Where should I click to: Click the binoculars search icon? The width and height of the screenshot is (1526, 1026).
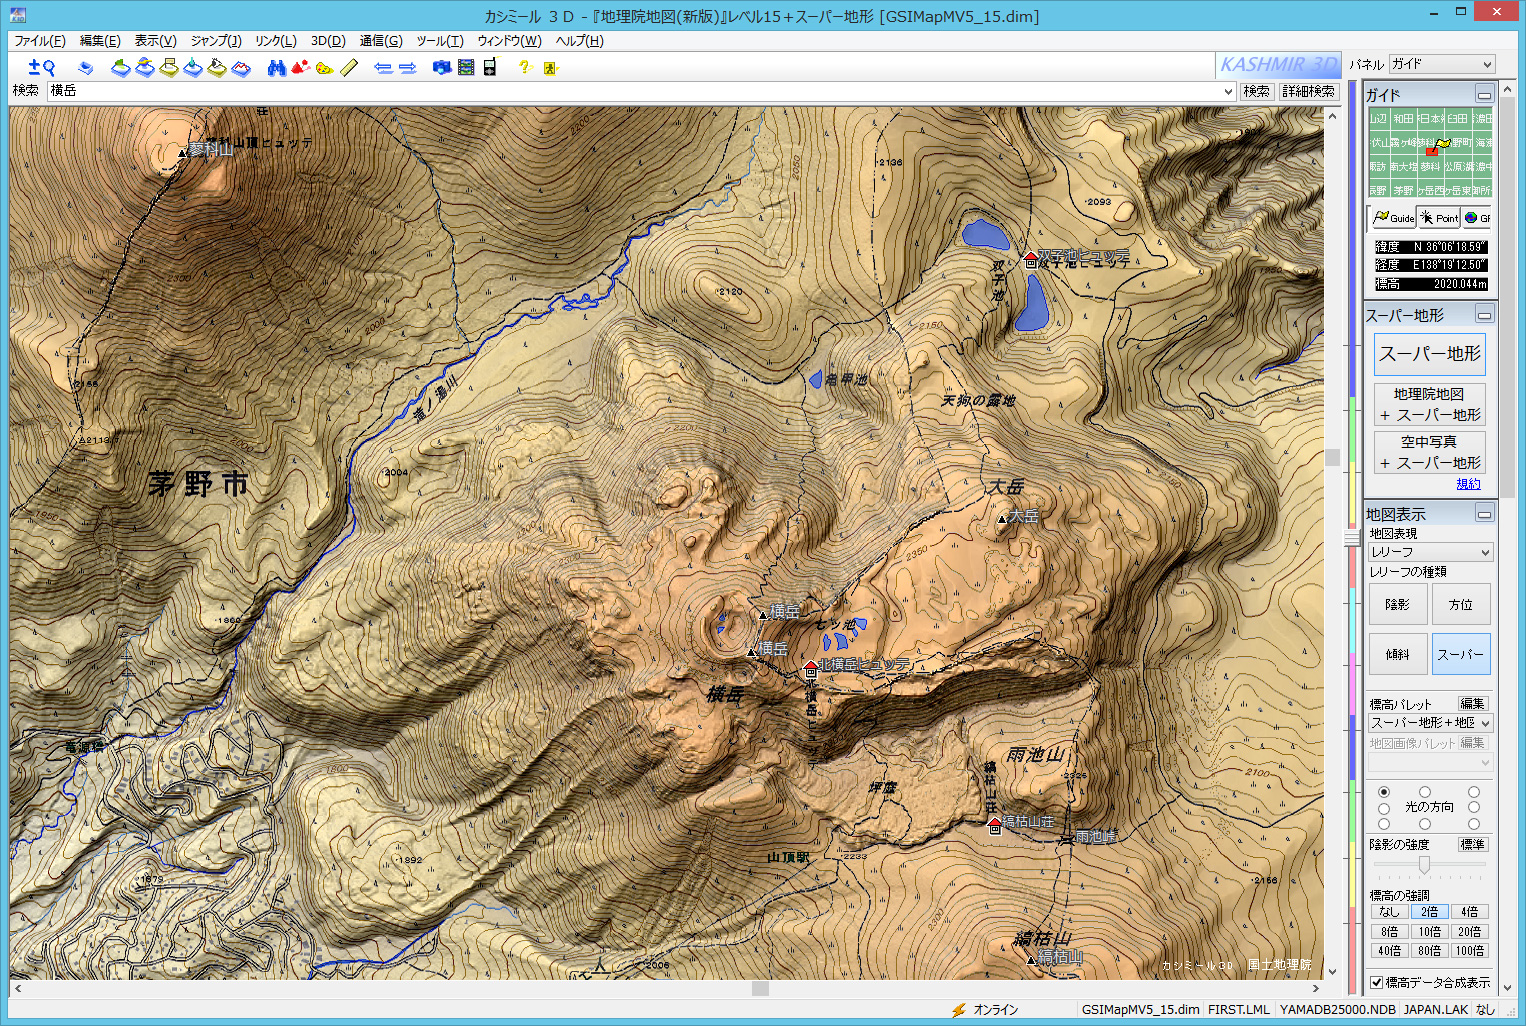[x=277, y=67]
